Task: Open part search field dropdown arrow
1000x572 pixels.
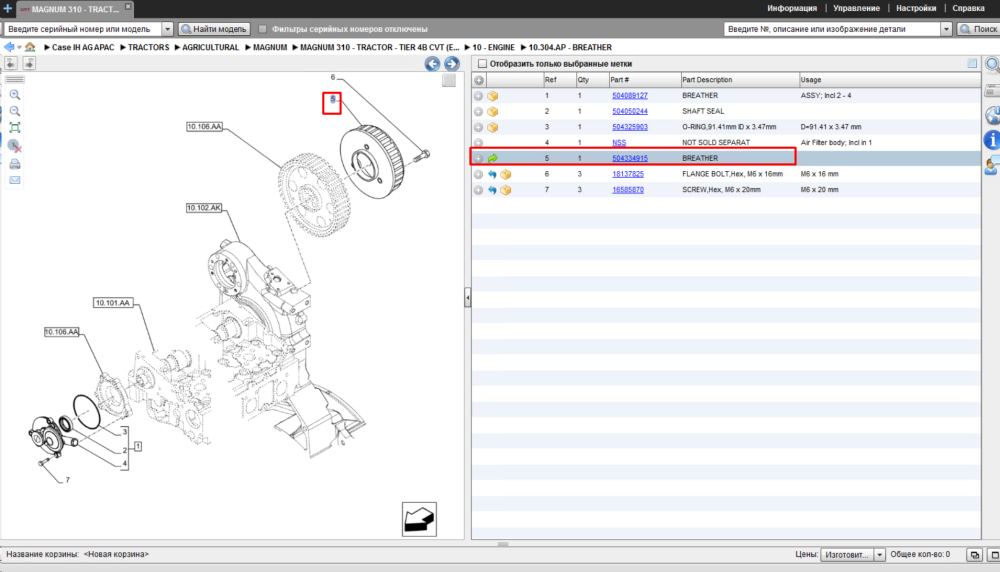Action: point(946,29)
